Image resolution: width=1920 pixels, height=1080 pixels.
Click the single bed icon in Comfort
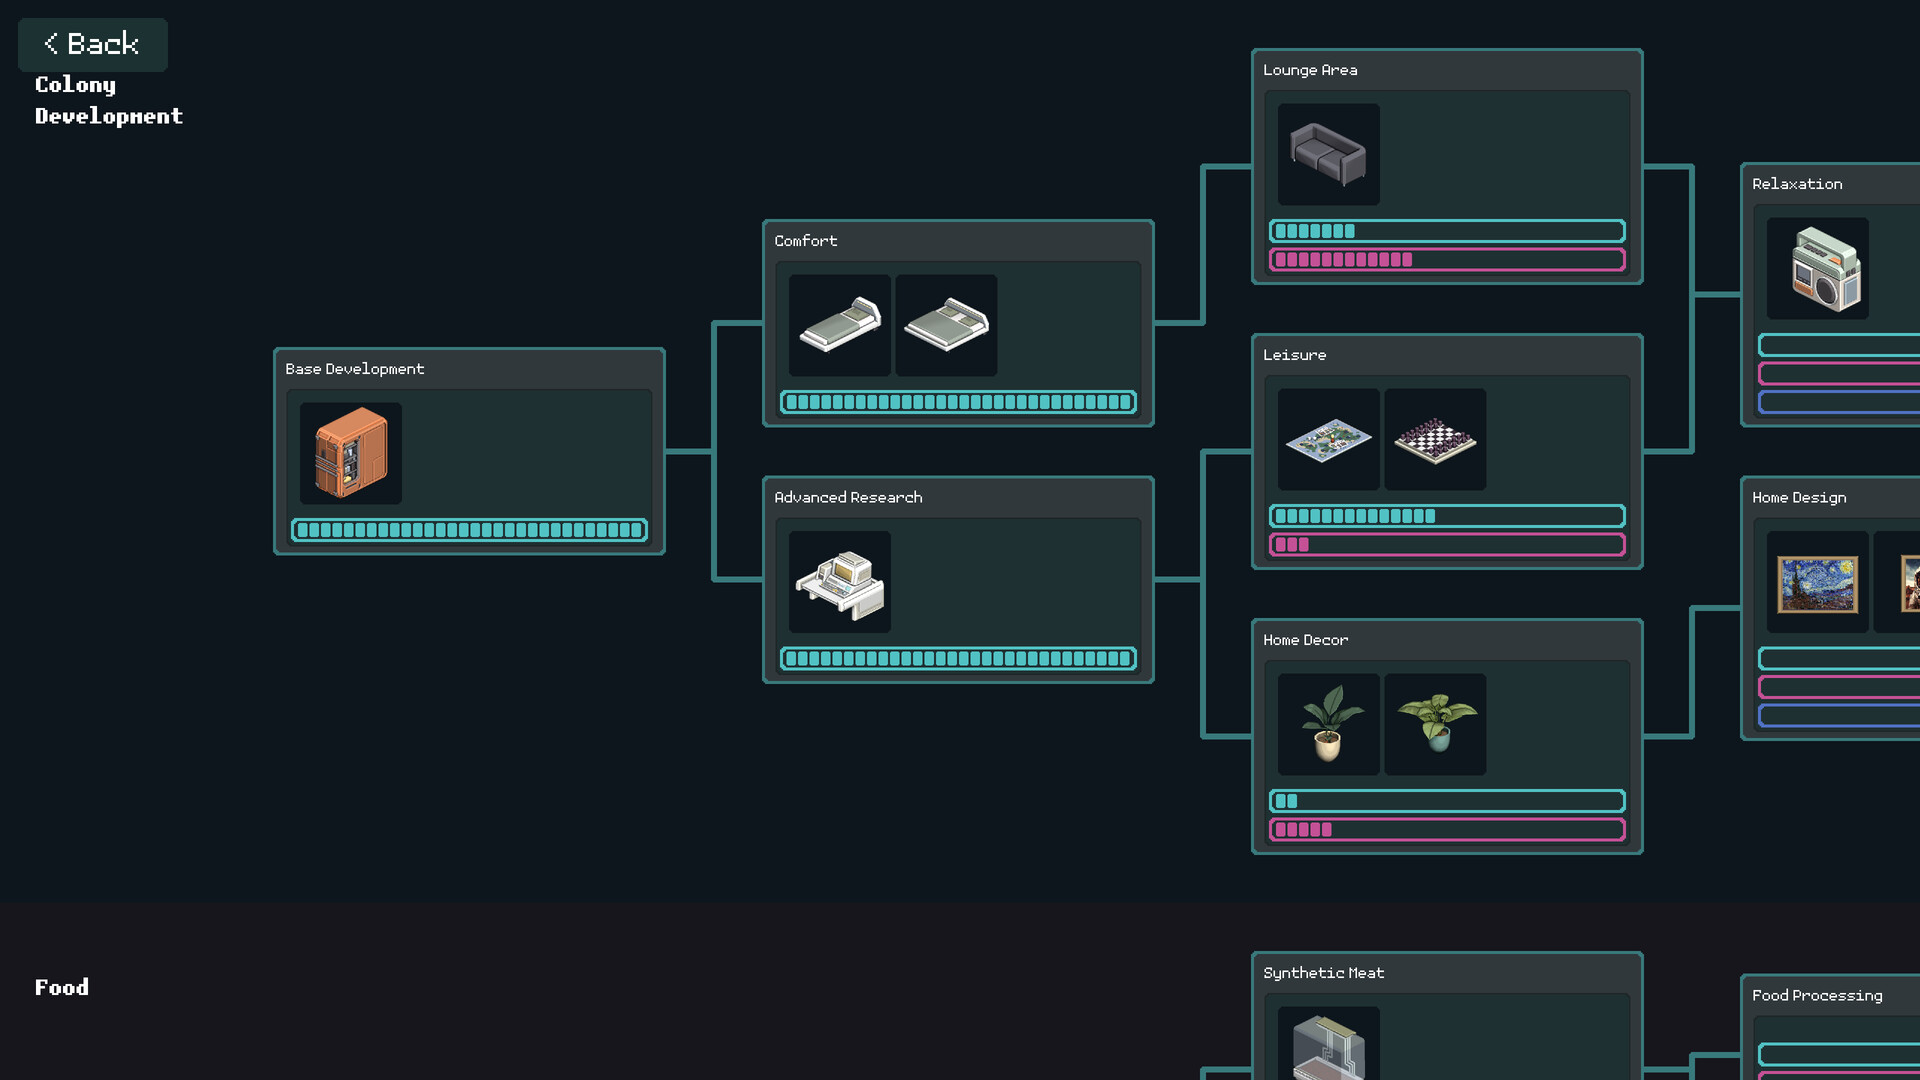839,325
